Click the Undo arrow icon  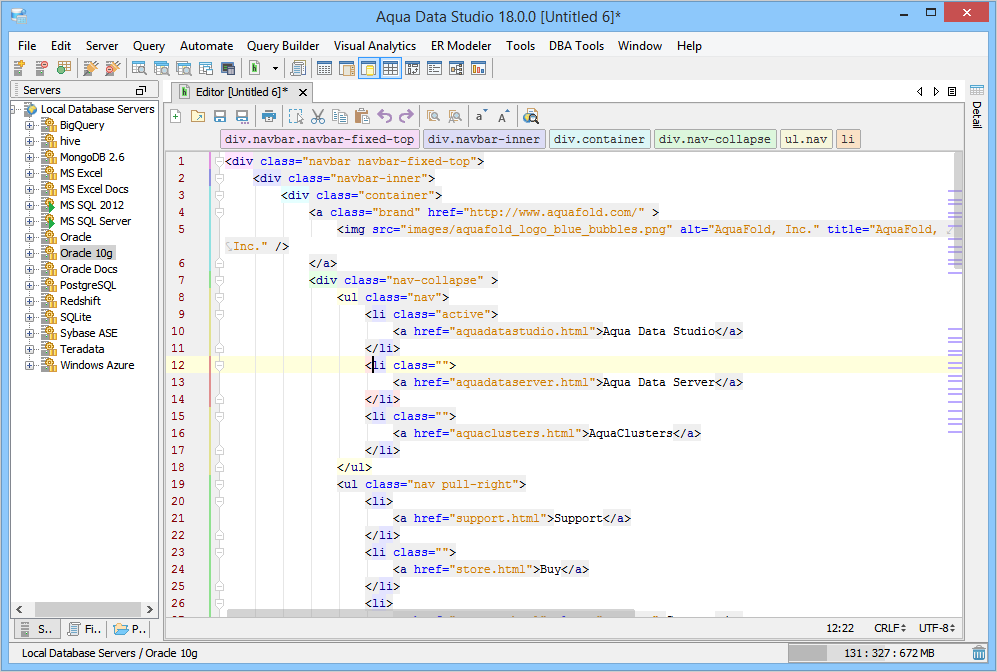pos(385,116)
